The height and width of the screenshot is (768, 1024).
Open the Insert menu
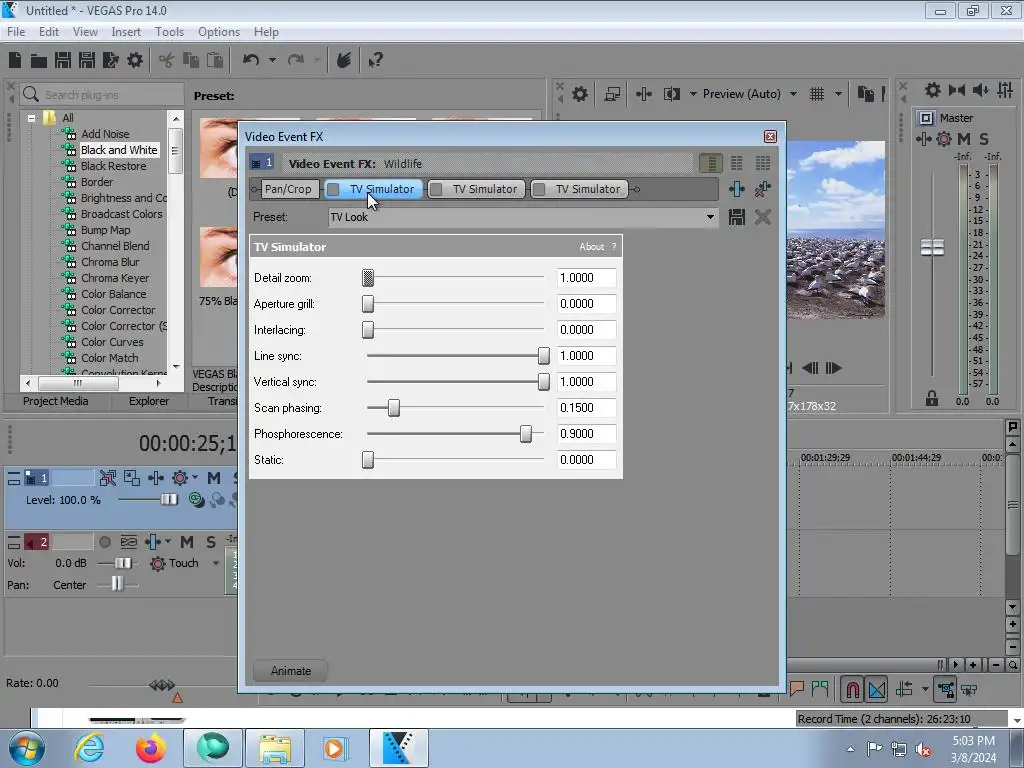pyautogui.click(x=125, y=32)
